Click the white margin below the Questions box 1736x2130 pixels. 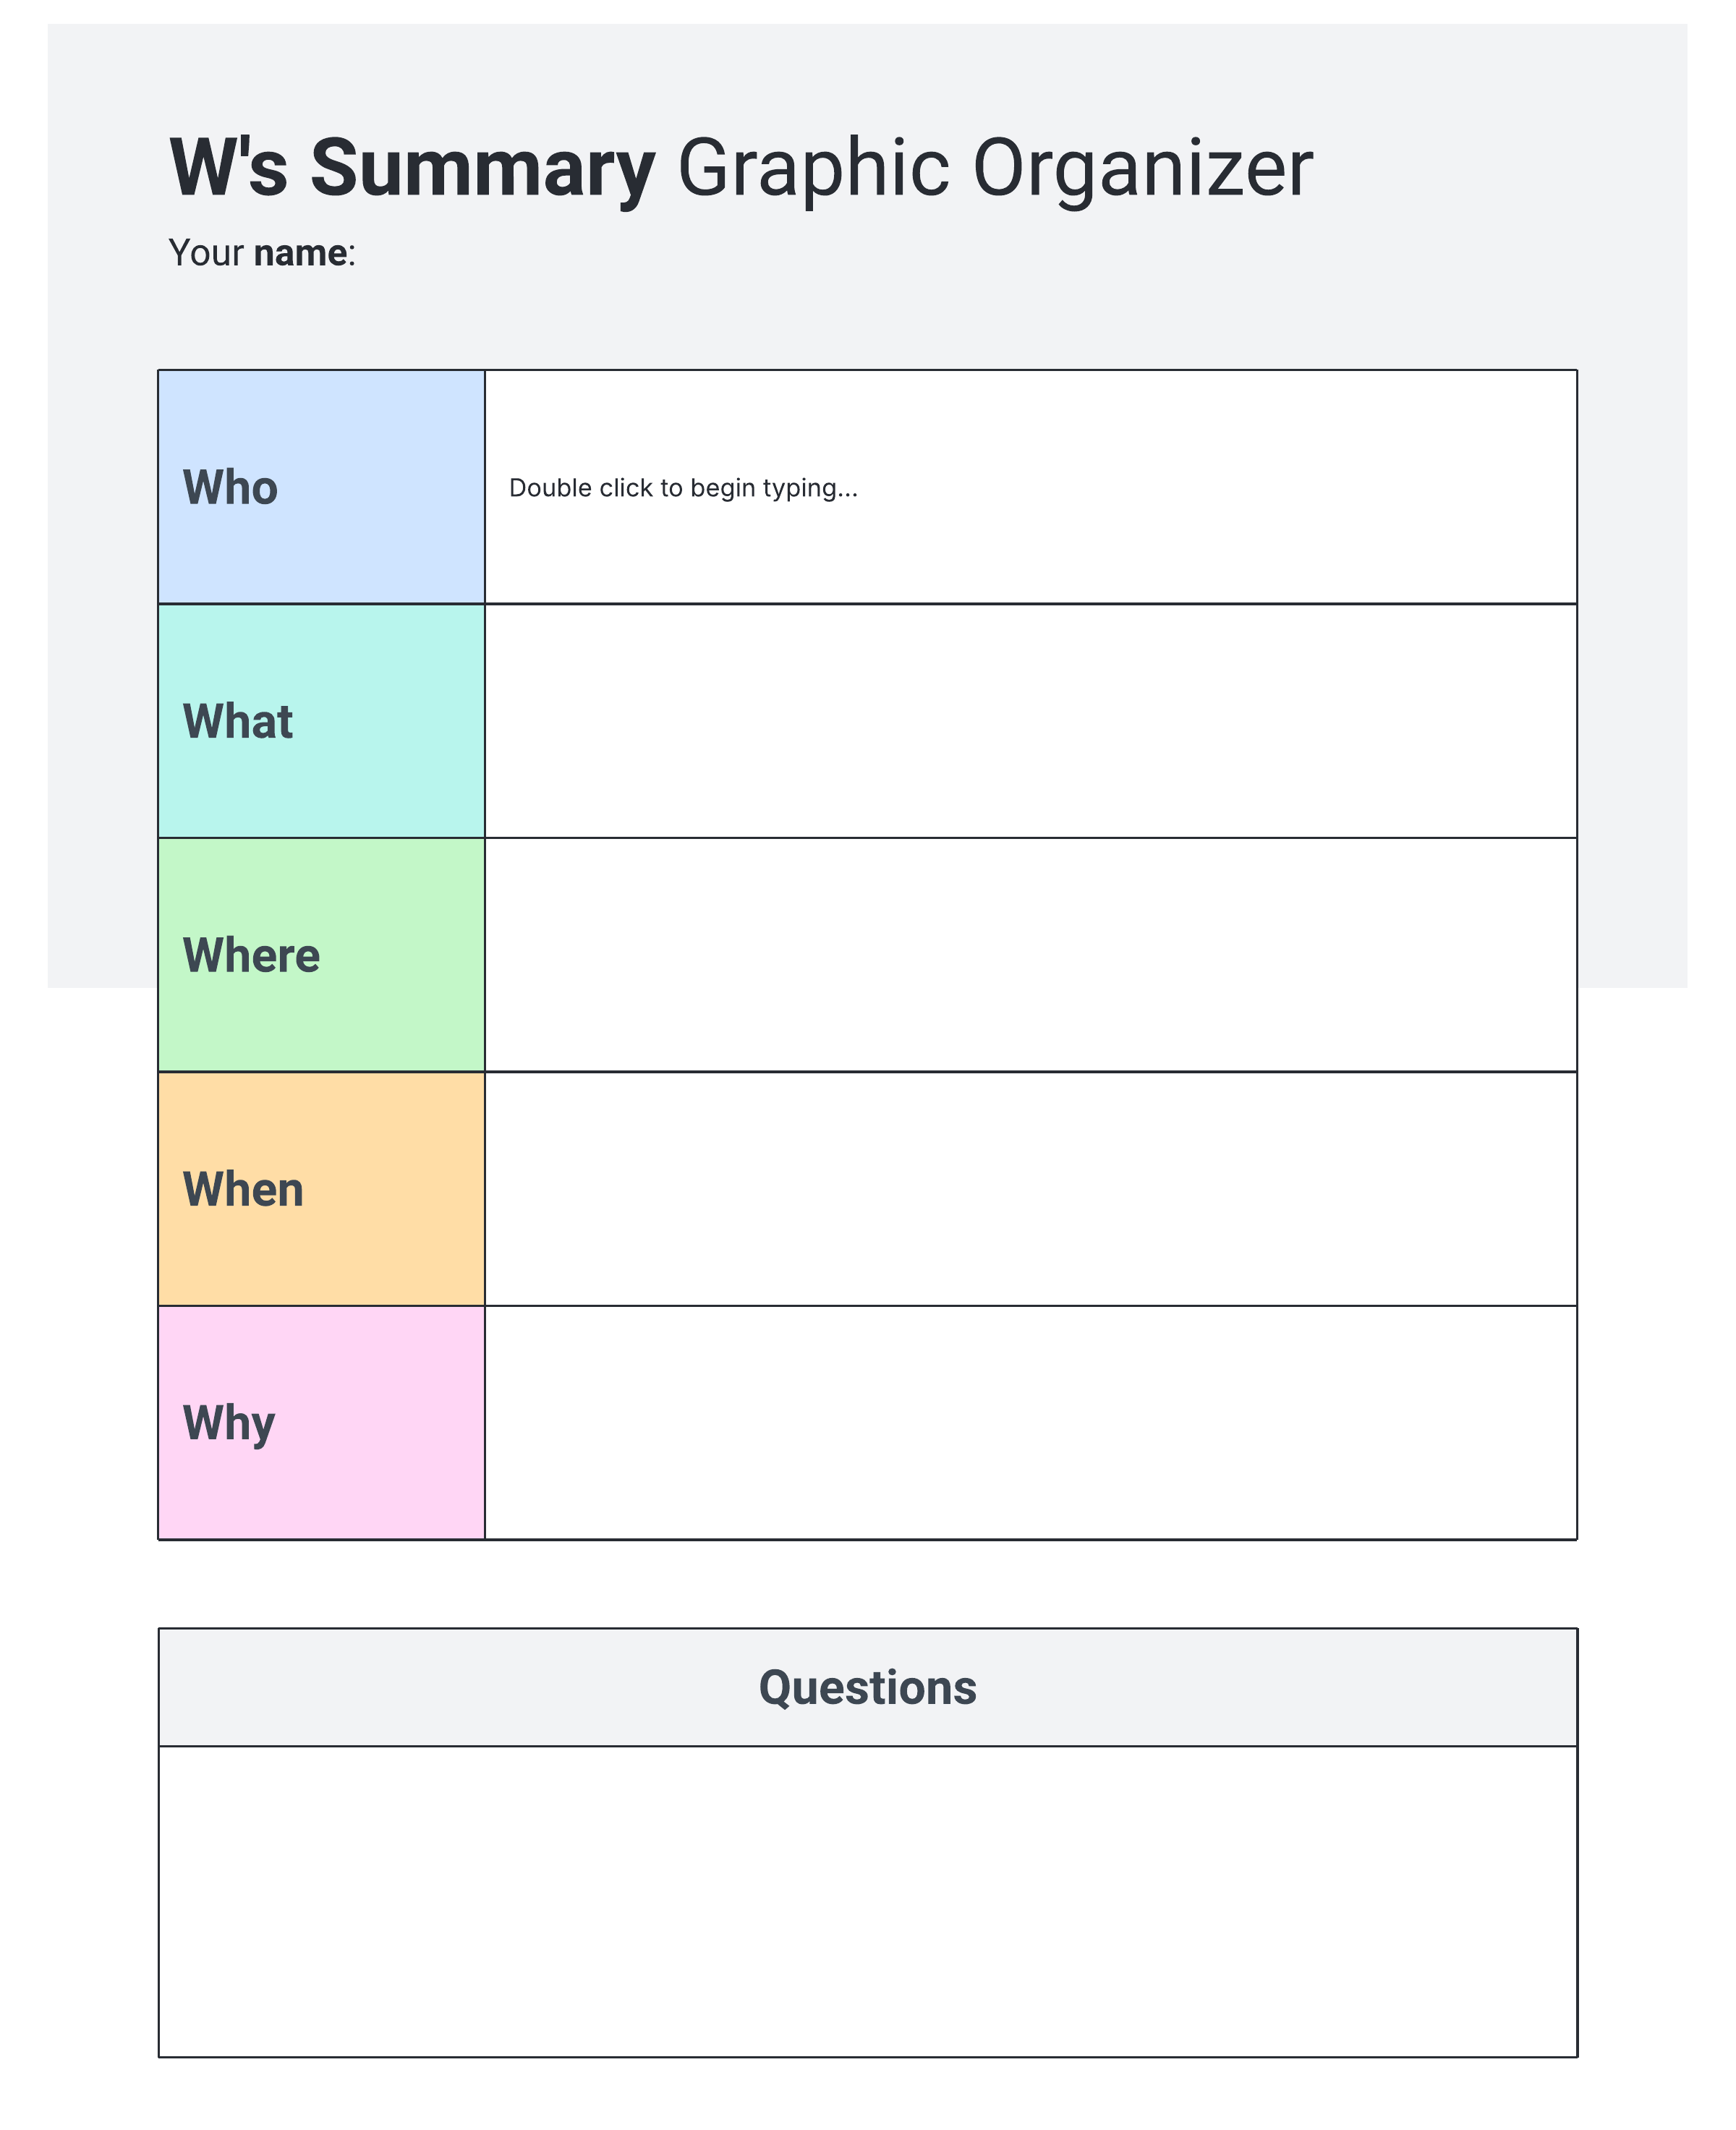coord(867,2095)
